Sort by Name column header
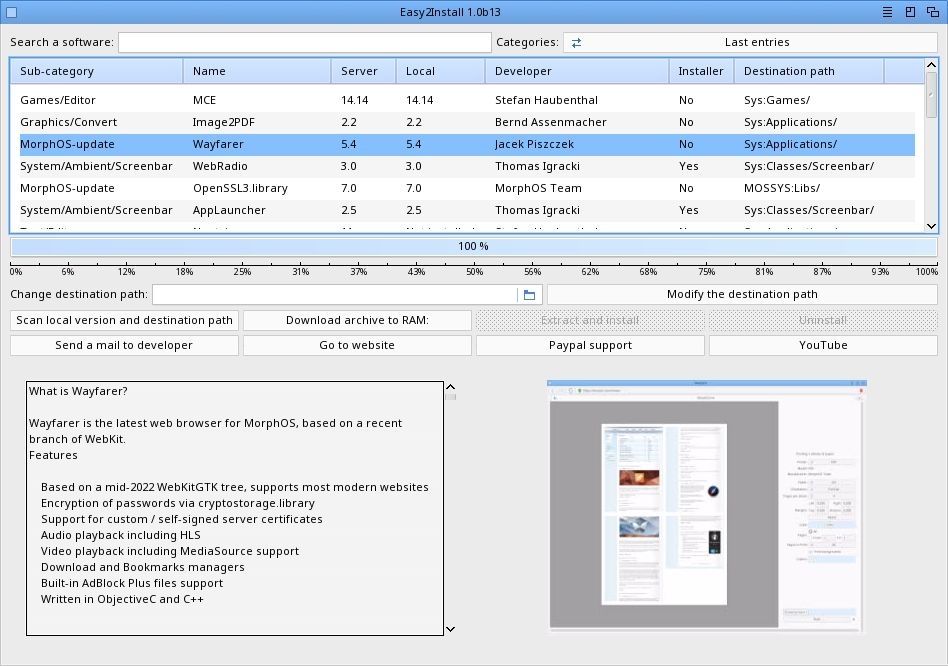 click(257, 71)
